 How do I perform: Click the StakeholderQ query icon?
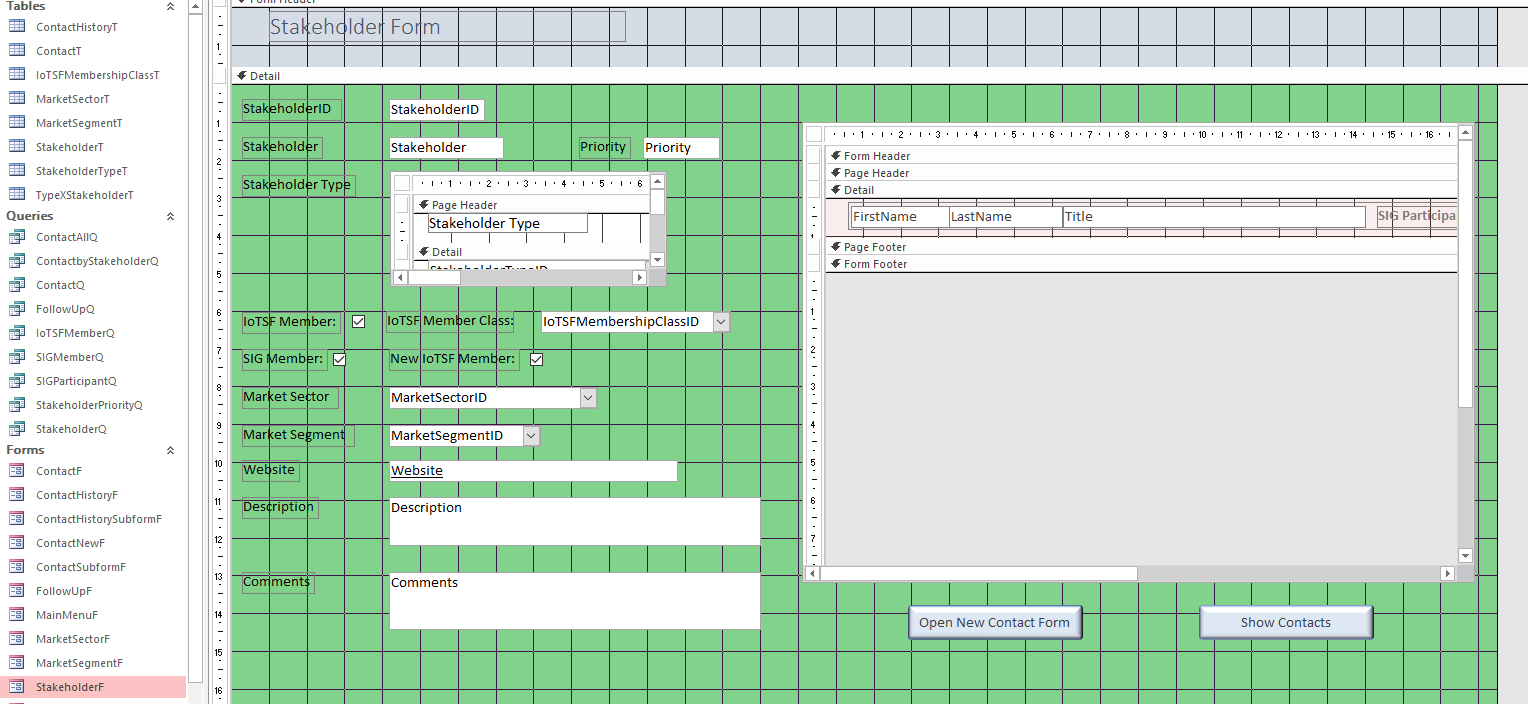point(17,428)
